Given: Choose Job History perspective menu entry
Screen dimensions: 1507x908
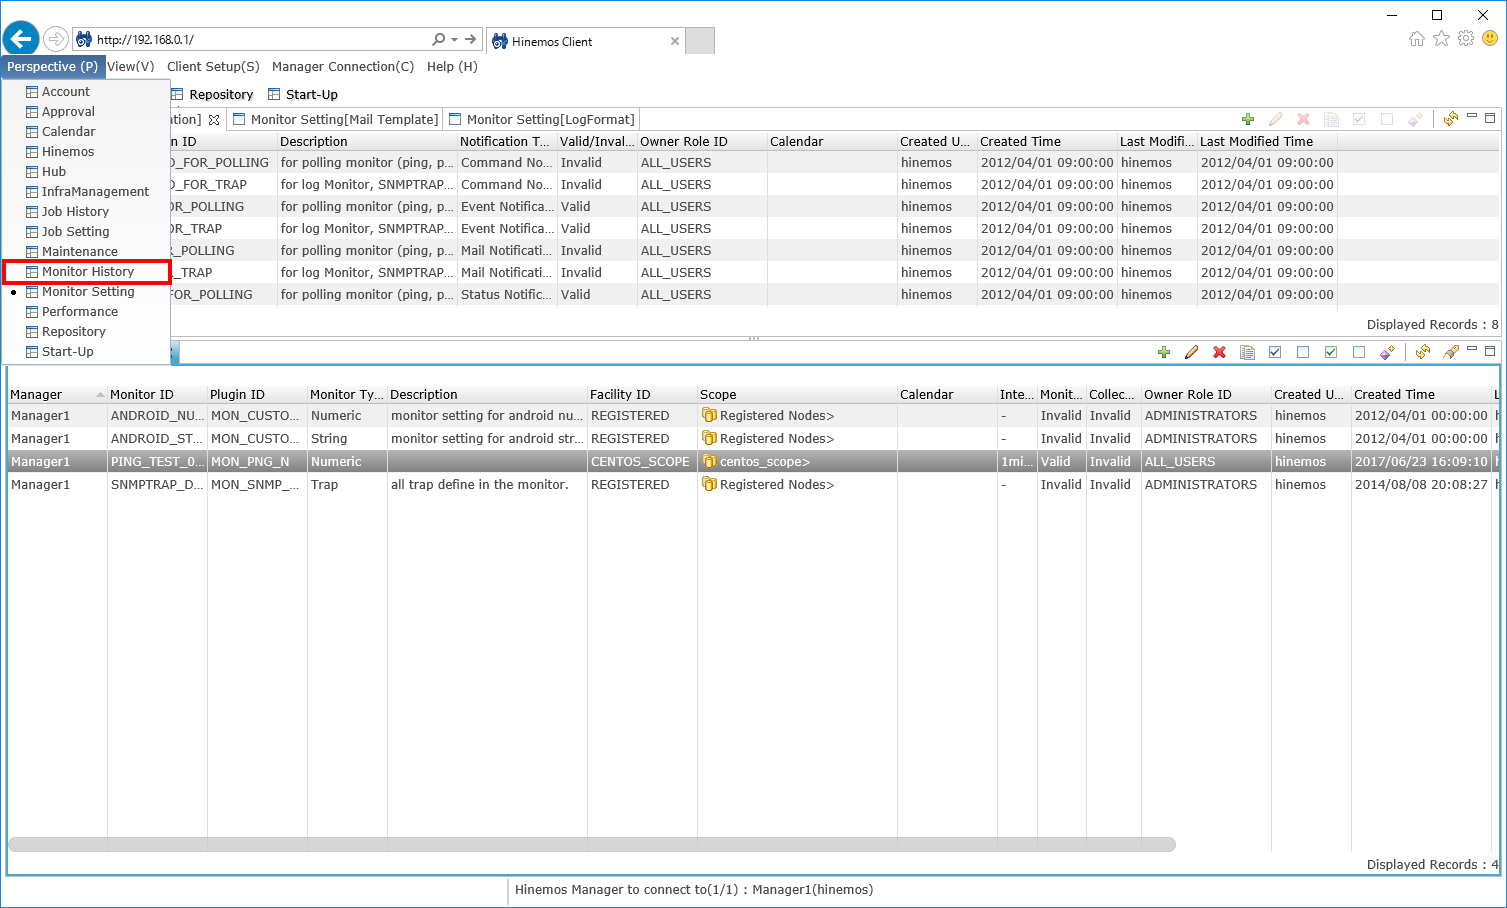Looking at the screenshot, I should [86, 212].
